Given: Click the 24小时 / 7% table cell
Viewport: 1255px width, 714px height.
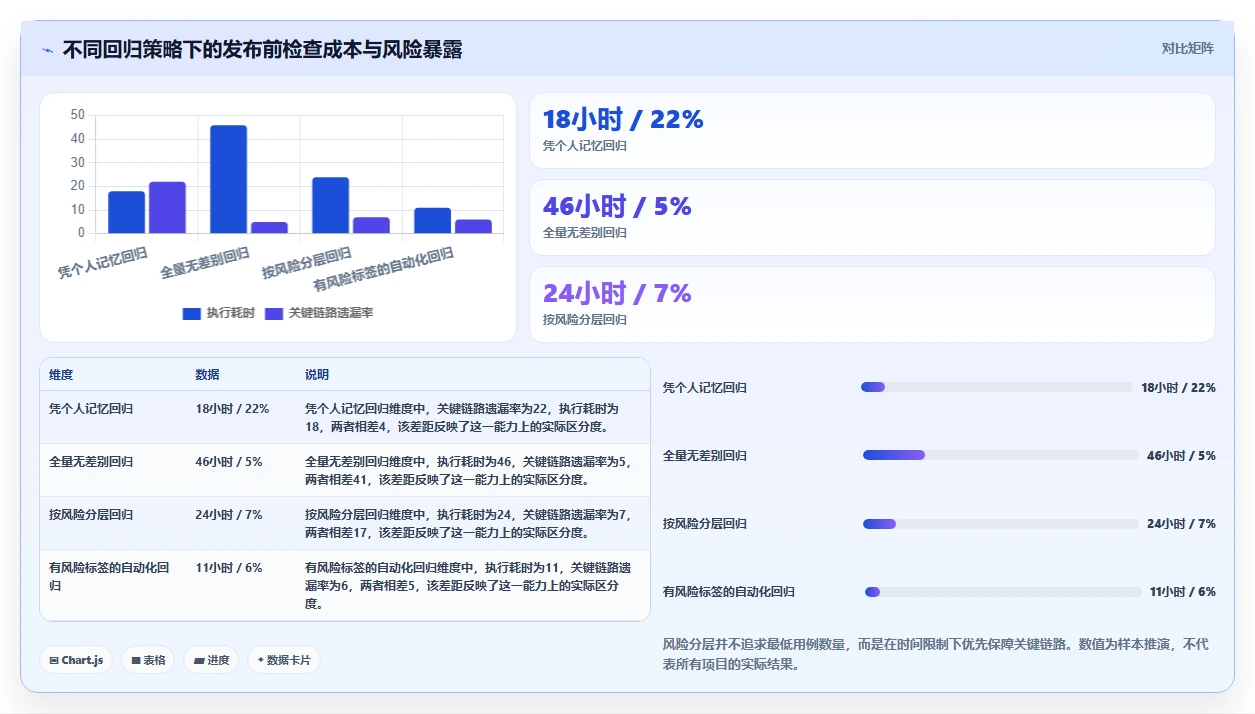Looking at the screenshot, I should pos(241,523).
